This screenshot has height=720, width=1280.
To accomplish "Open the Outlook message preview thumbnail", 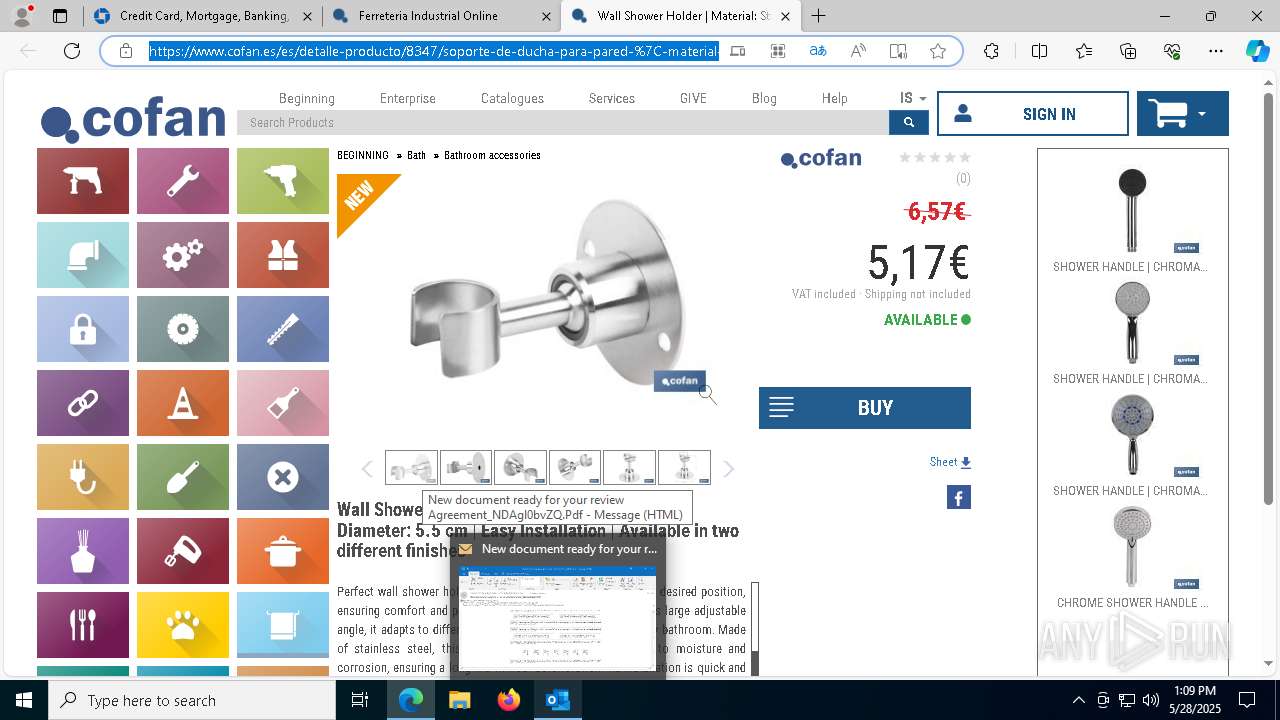I will click(557, 618).
